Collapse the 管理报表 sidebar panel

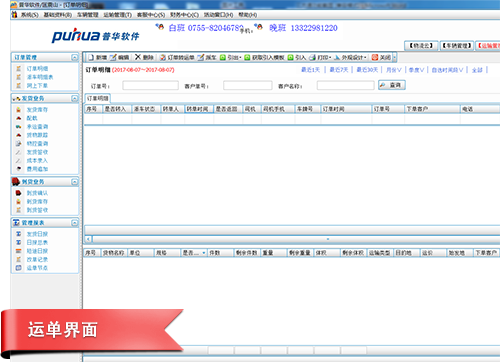[75, 223]
